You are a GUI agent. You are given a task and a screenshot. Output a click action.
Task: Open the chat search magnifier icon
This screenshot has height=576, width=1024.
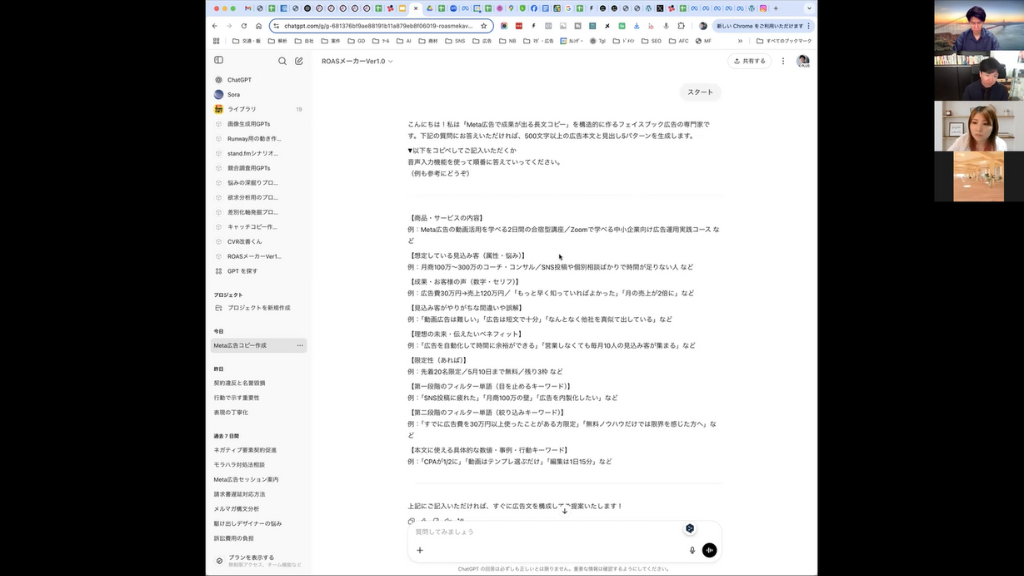[282, 61]
